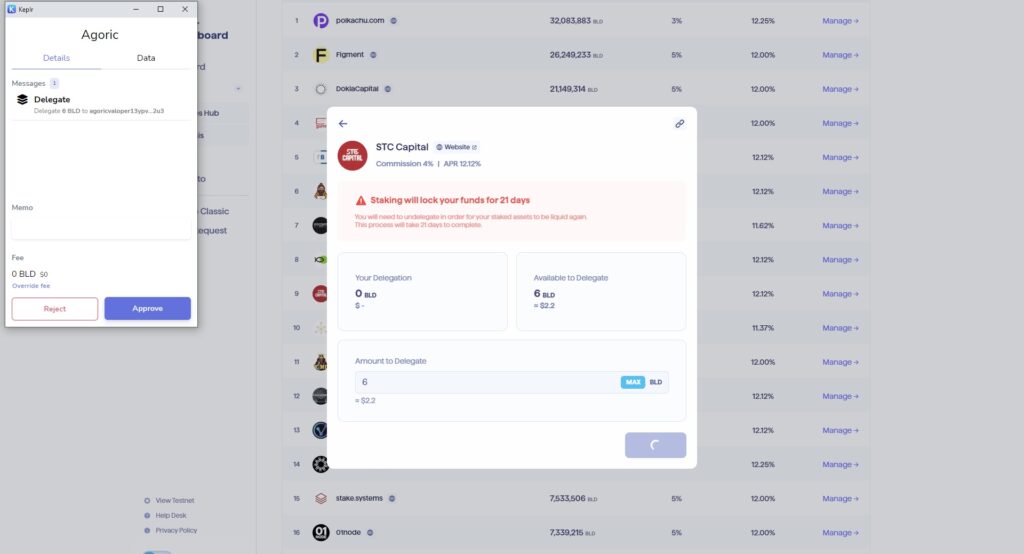Click the Override fee link
The width and height of the screenshot is (1024, 554).
[x=30, y=286]
